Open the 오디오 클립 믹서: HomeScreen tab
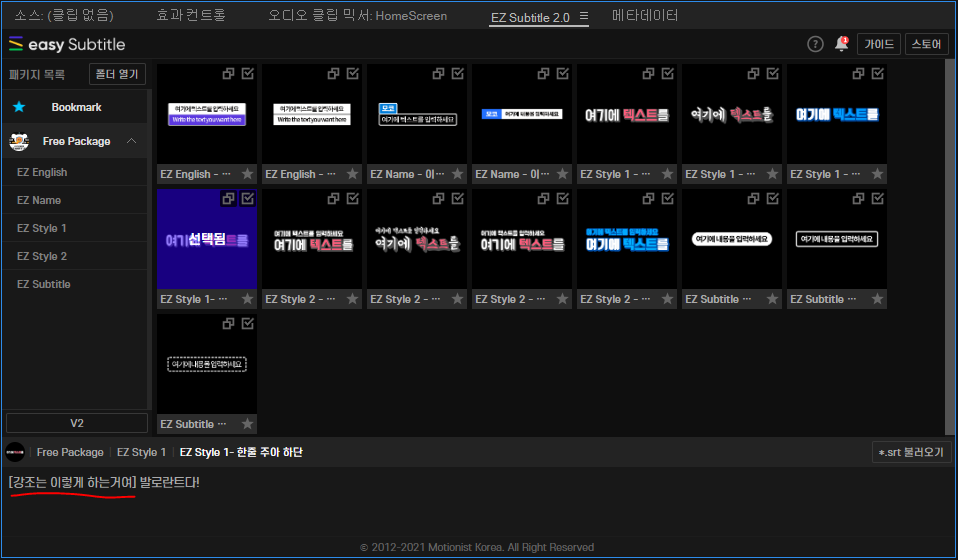 coord(357,15)
